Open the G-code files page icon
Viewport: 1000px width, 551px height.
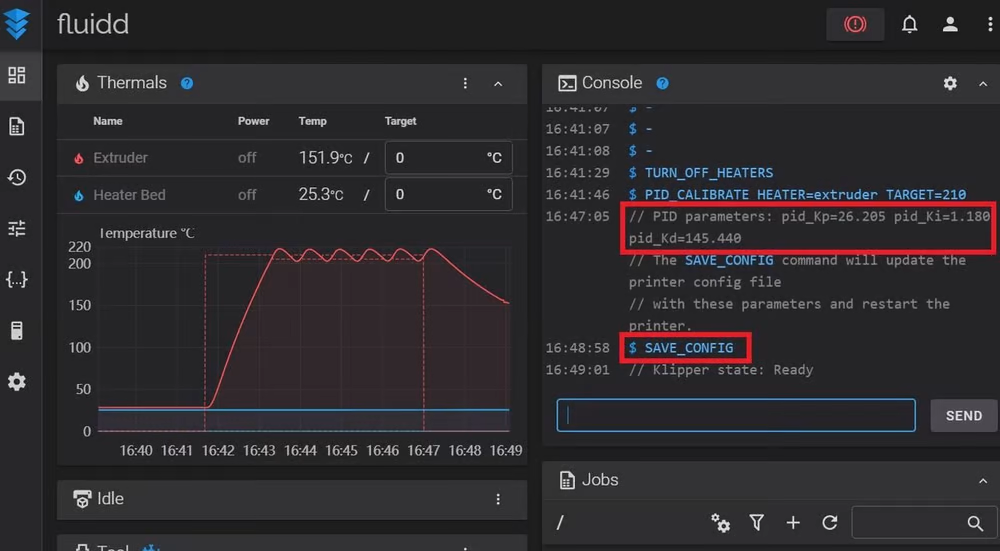(x=17, y=127)
